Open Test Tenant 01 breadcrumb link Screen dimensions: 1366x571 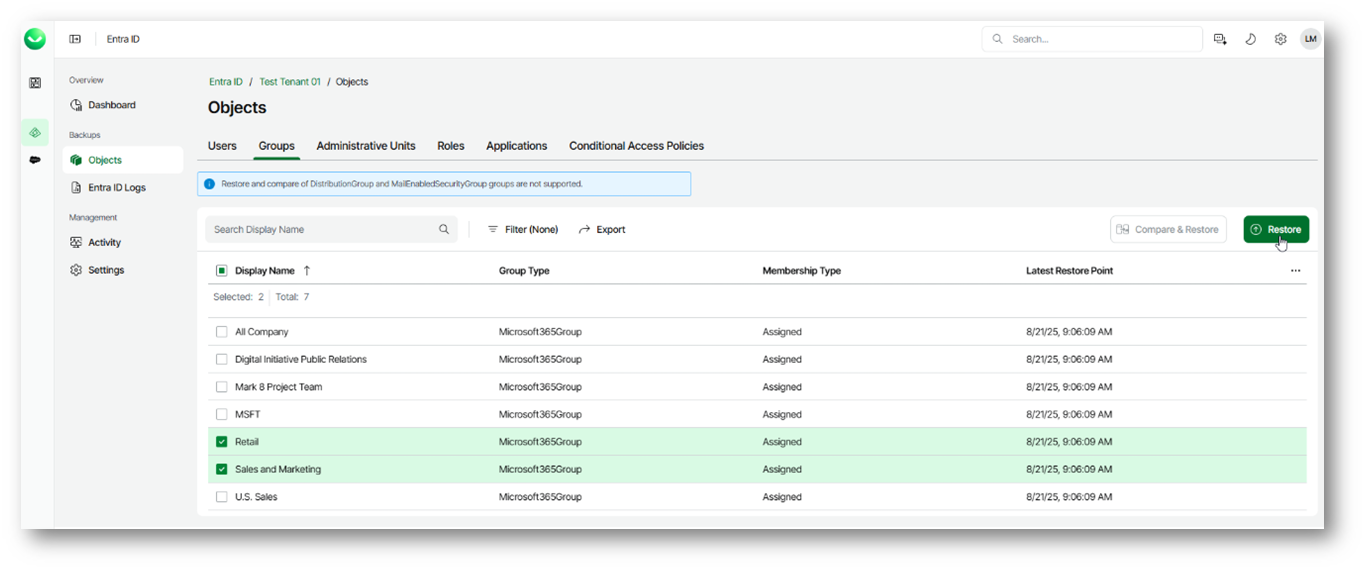coord(290,82)
